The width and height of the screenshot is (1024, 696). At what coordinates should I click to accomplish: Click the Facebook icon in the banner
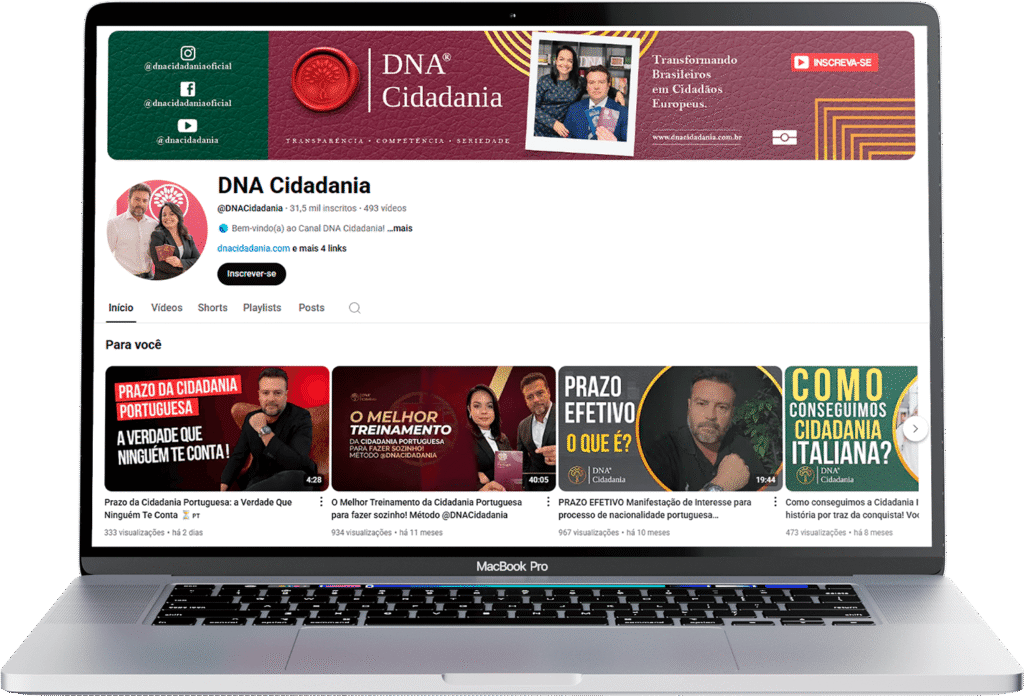tap(187, 89)
